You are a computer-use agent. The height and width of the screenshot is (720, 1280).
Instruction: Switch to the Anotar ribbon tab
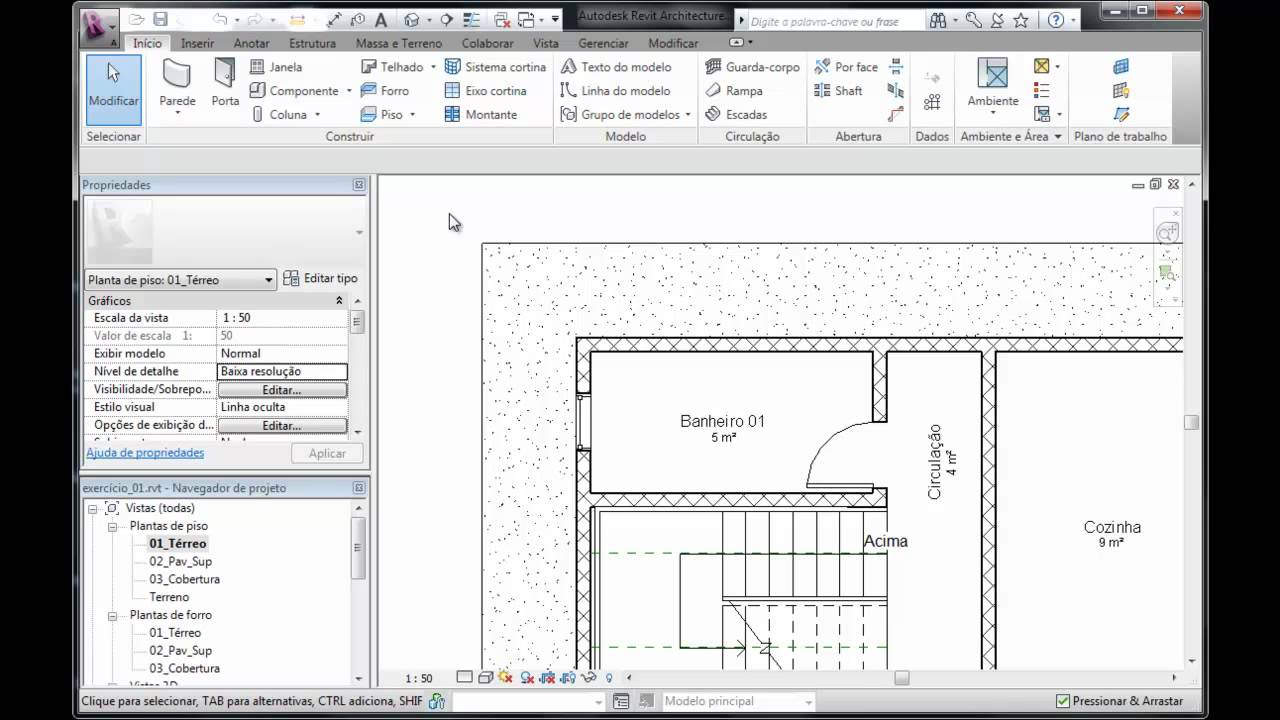(251, 43)
